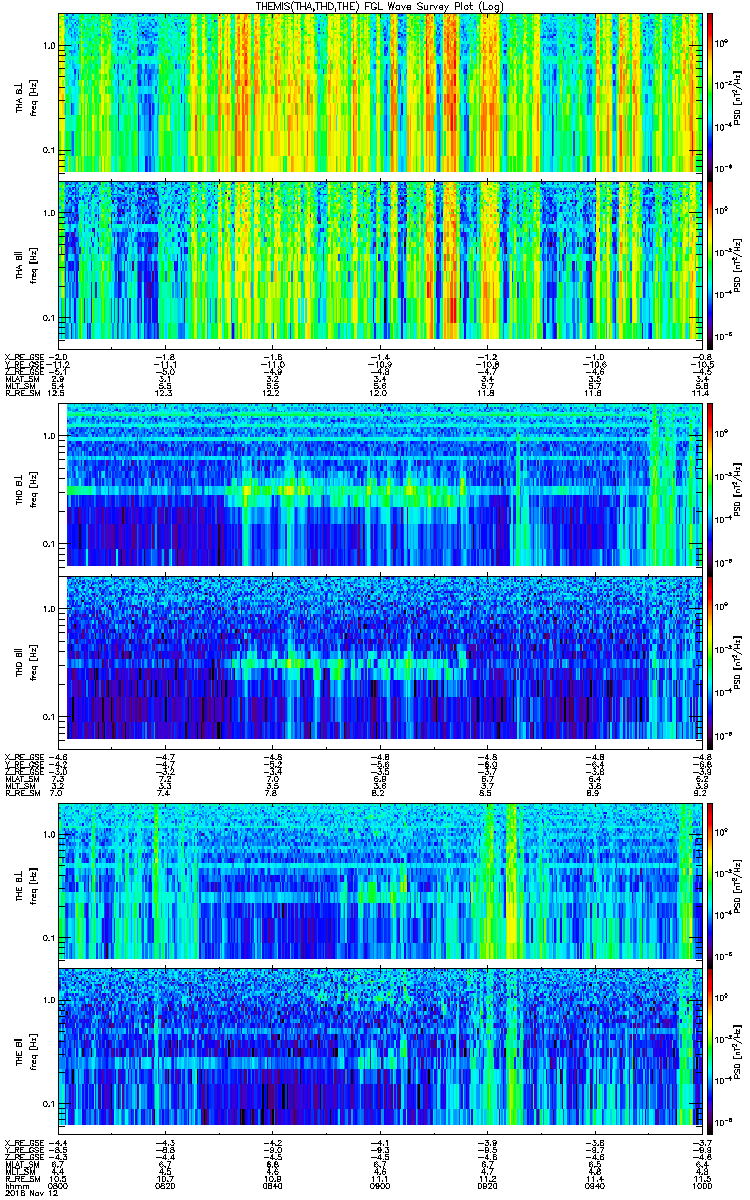Click the plot title 'THEMIS(THA,THD,THE) FGL Wave Survey Plot (Log)'
Image resolution: width=750 pixels, height=1200 pixels.
point(381,6)
